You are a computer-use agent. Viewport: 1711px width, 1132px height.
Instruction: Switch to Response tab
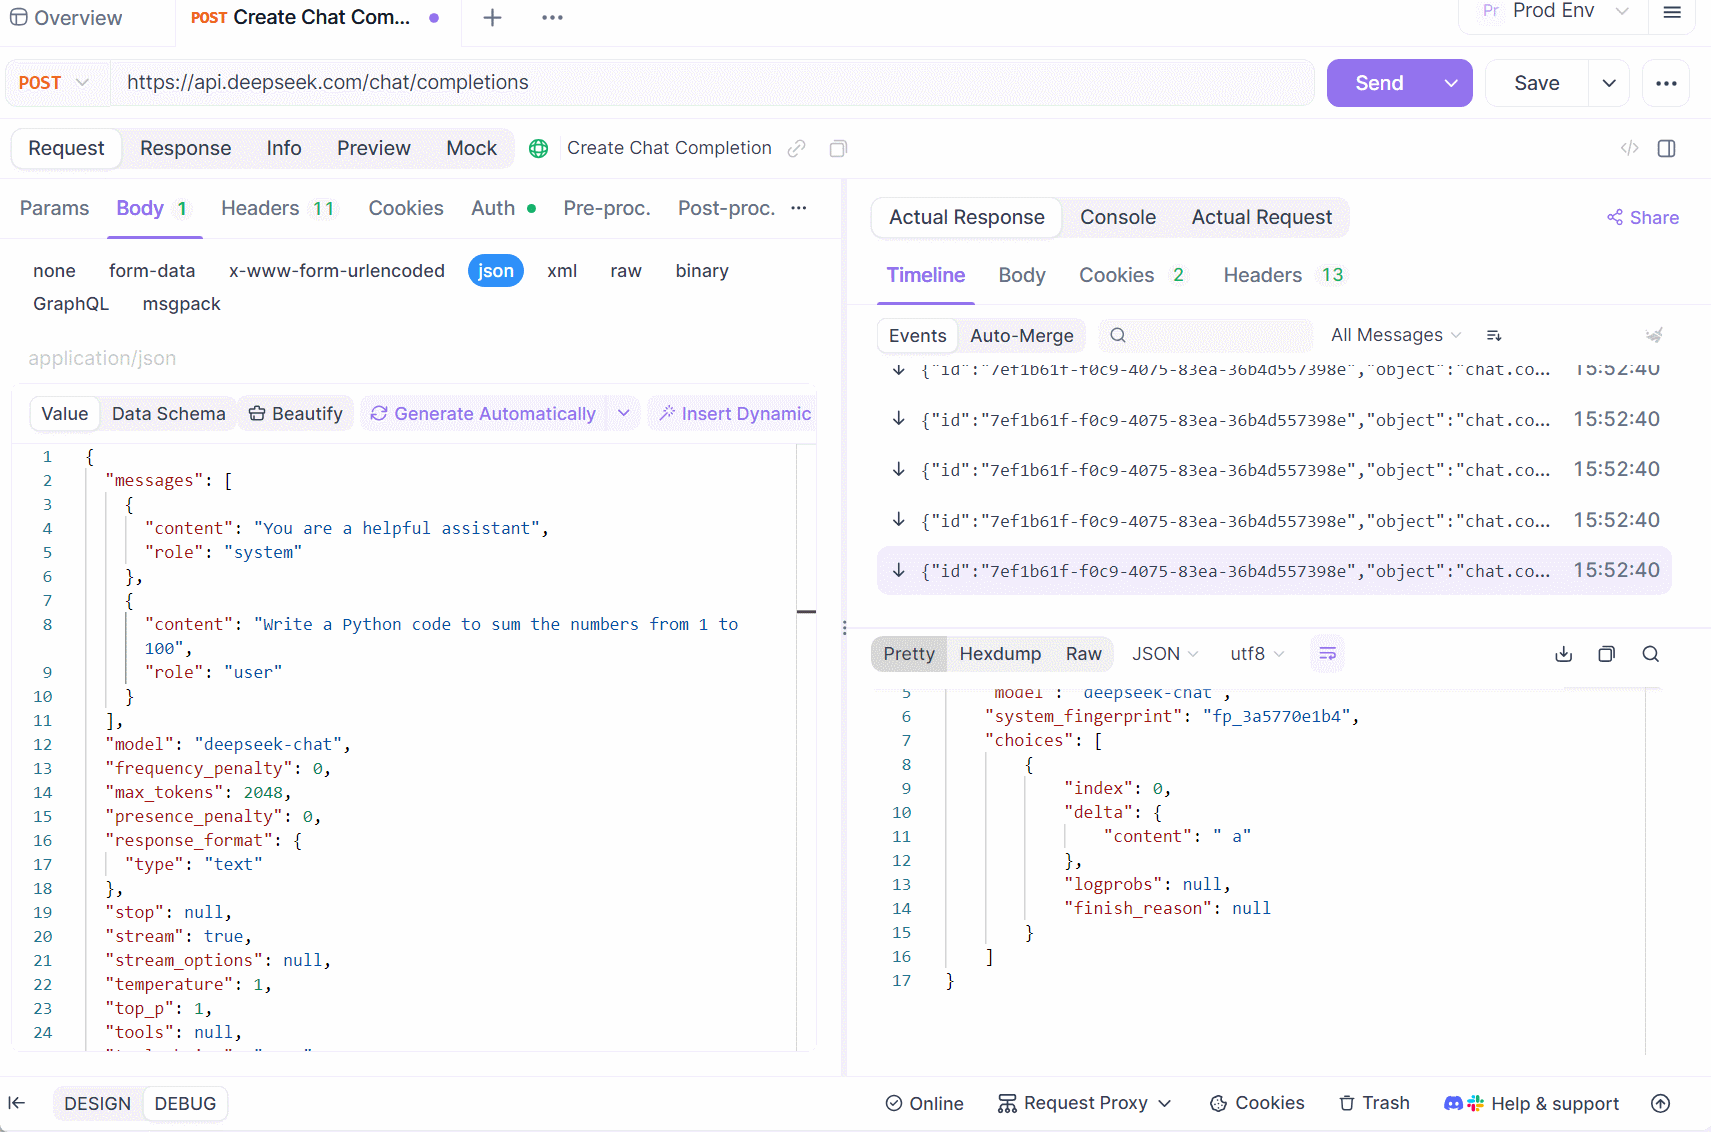[x=186, y=148]
